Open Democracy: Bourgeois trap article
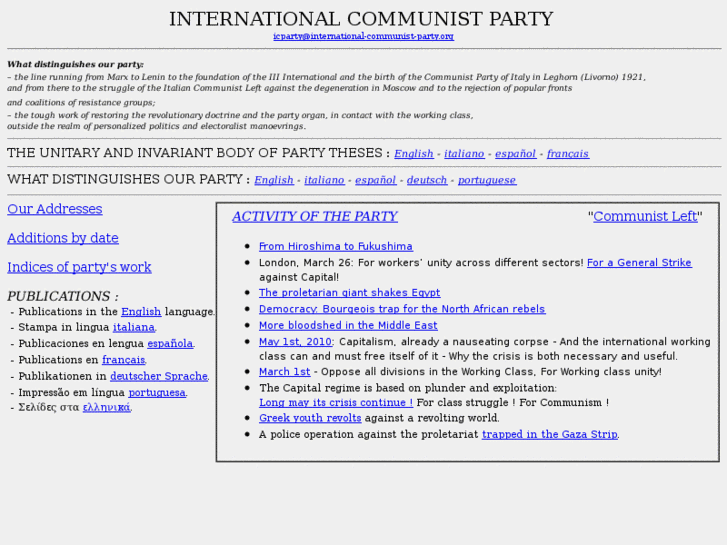The height and width of the screenshot is (545, 727). (x=402, y=309)
